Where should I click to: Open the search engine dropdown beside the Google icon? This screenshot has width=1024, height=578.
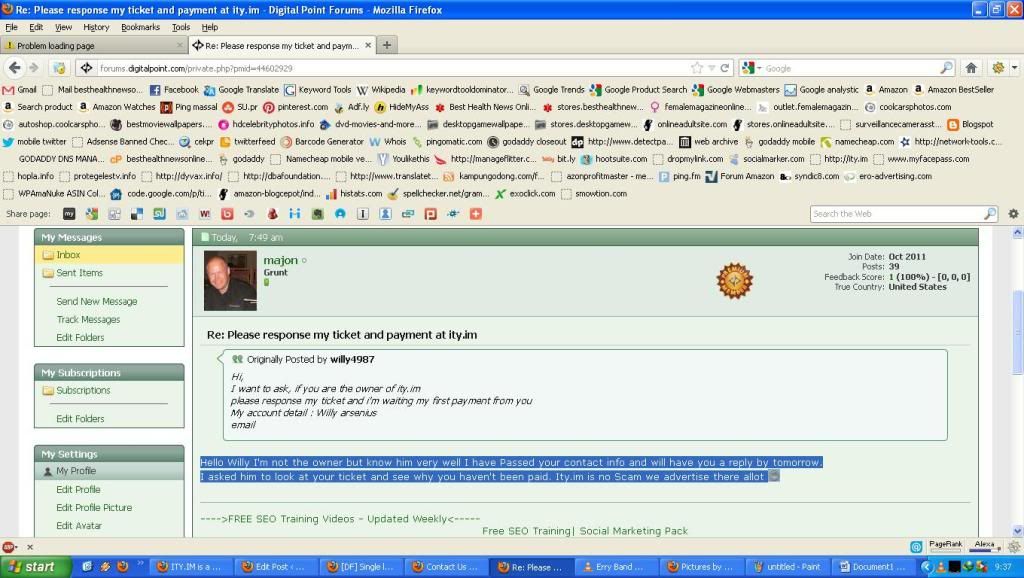tap(759, 68)
